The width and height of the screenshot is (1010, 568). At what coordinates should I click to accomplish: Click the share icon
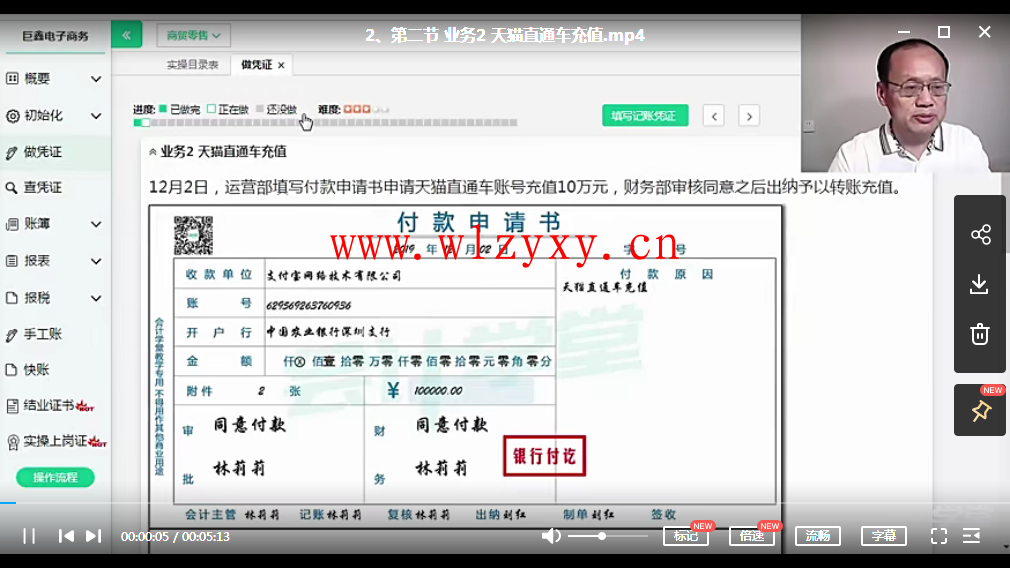click(x=980, y=234)
